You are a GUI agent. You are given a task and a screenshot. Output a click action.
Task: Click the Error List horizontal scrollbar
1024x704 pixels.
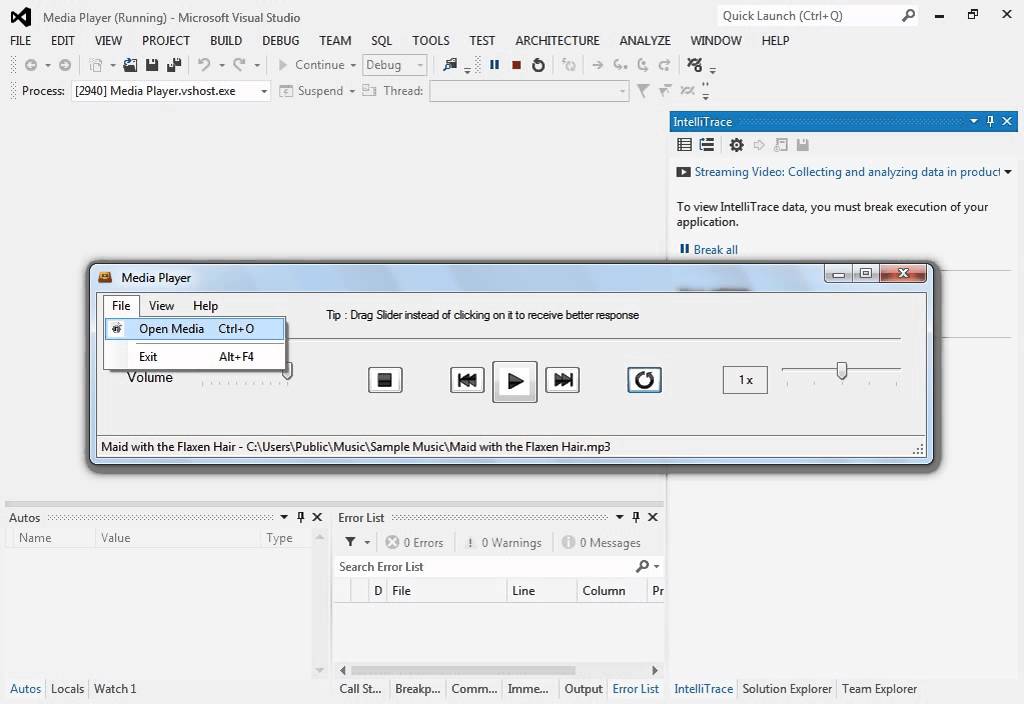498,670
